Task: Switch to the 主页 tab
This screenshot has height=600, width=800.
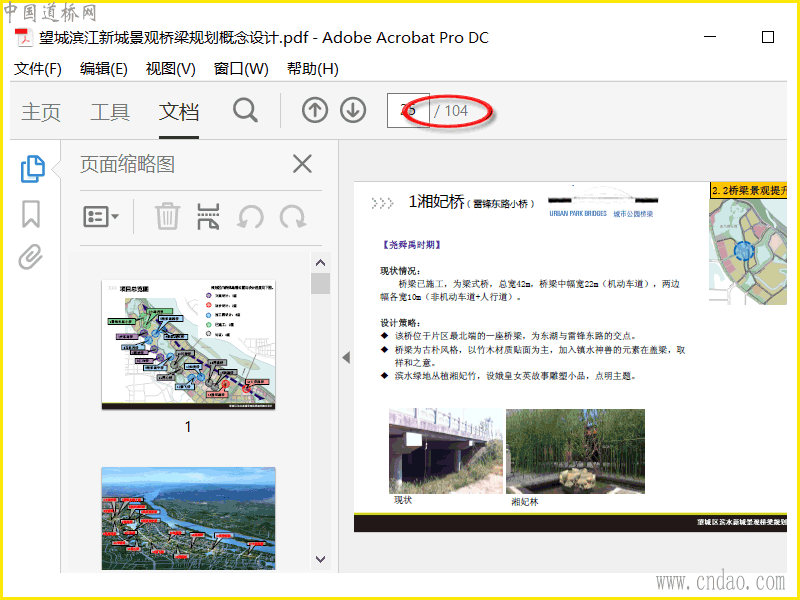Action: click(x=41, y=112)
